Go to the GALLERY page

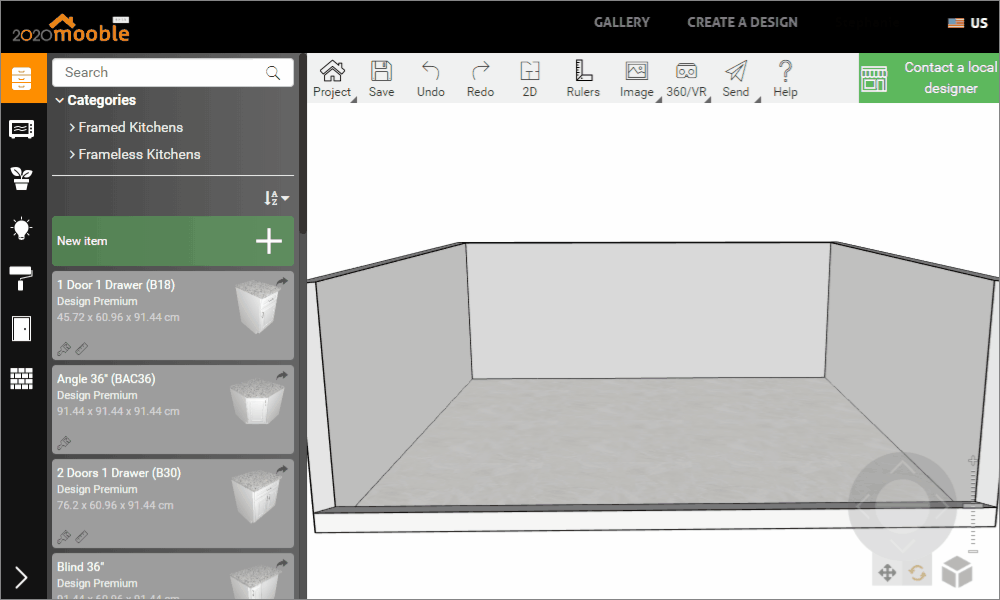click(622, 22)
